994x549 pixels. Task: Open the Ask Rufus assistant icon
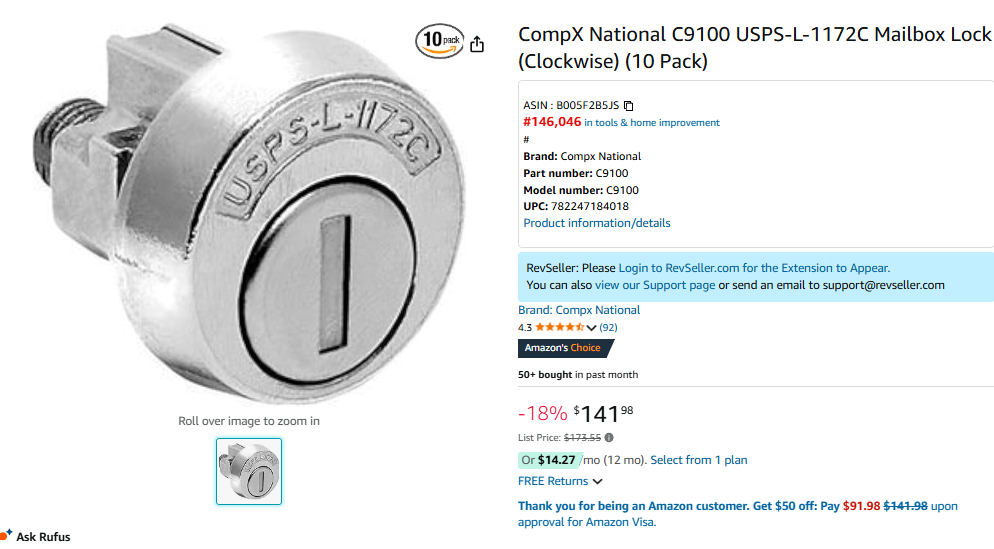[8, 536]
